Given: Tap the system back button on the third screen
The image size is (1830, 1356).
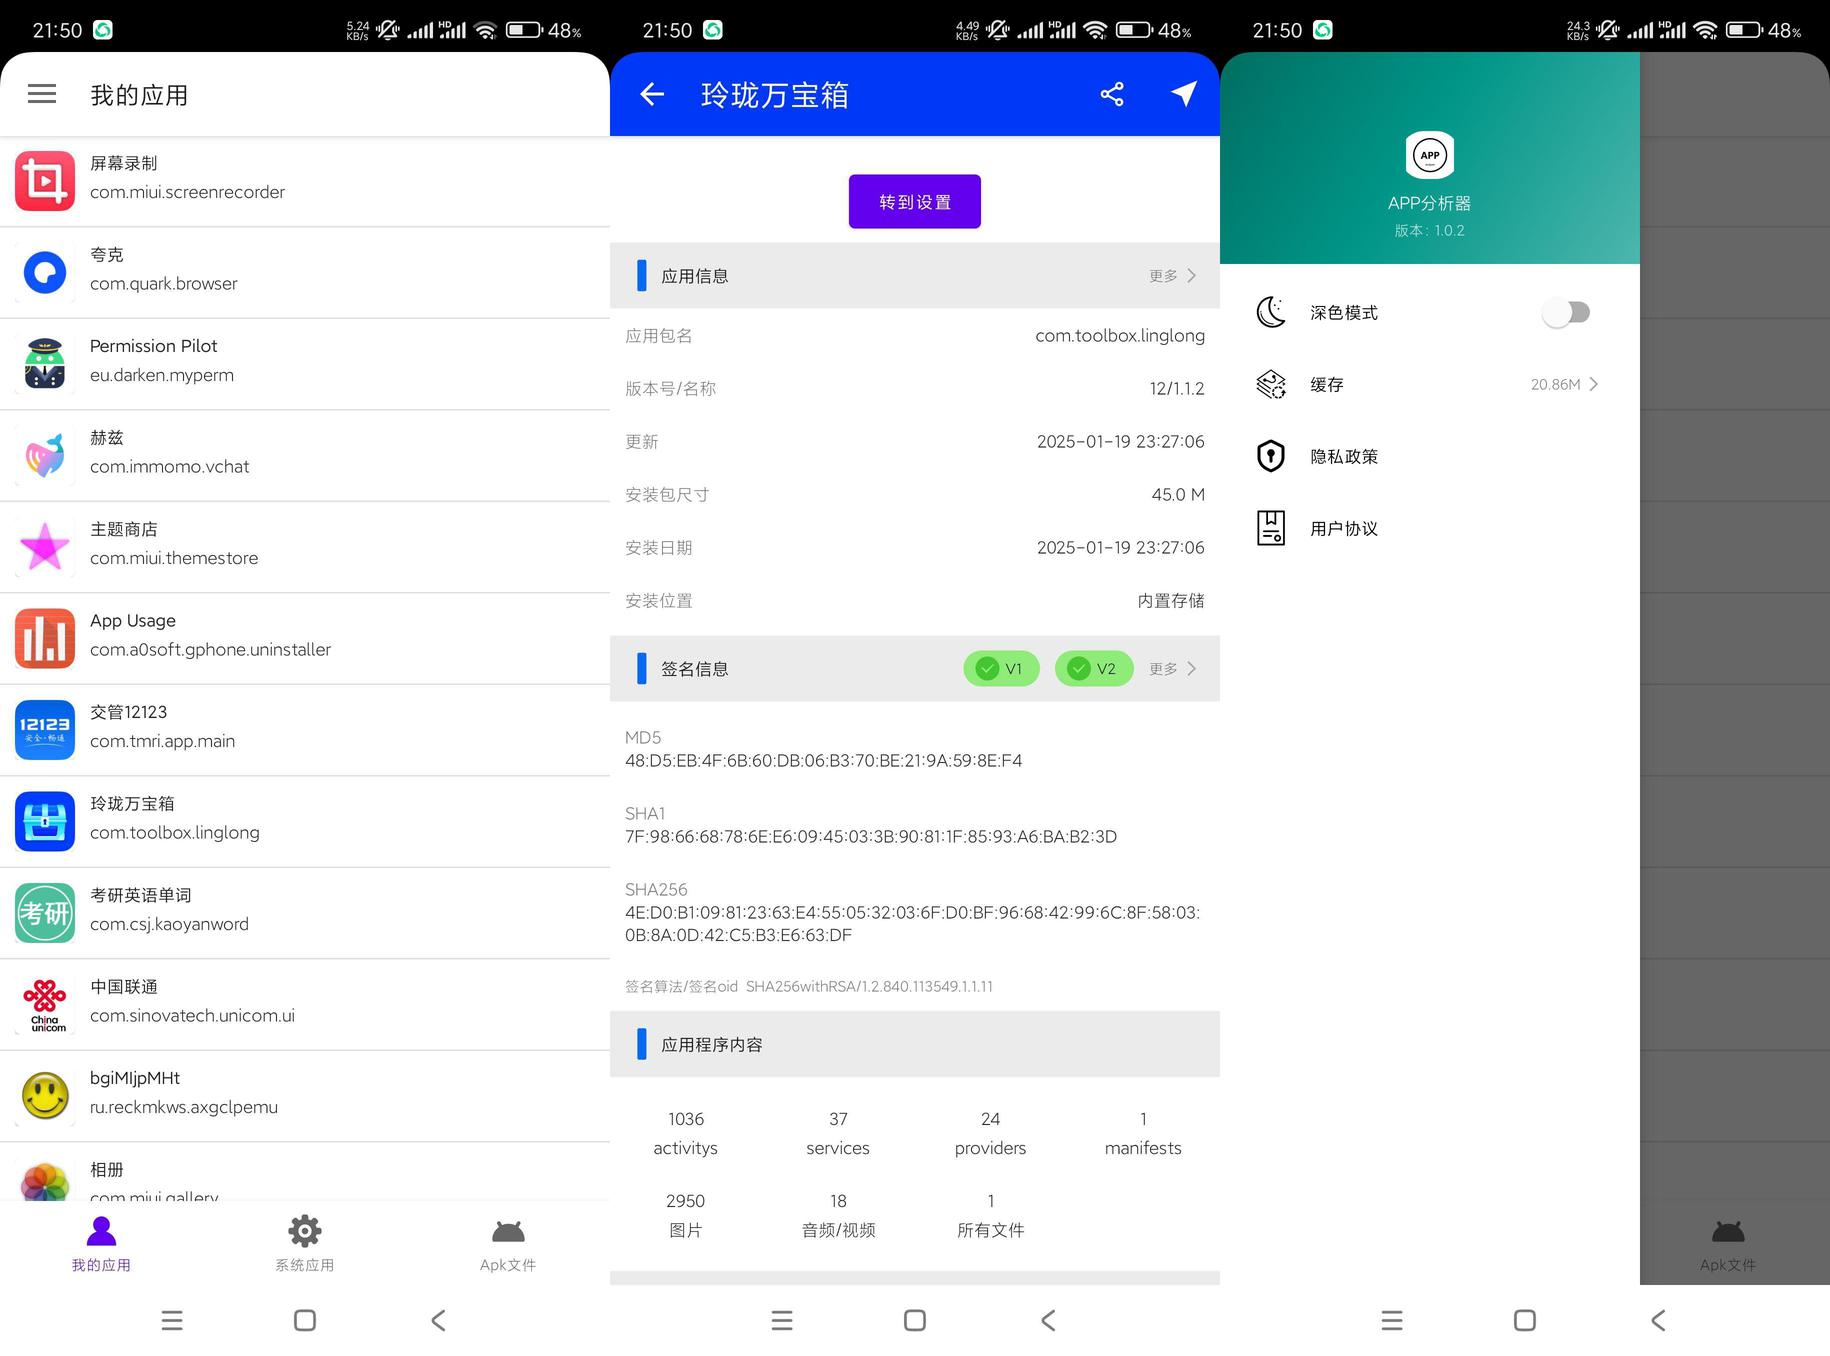Looking at the screenshot, I should (x=1658, y=1320).
